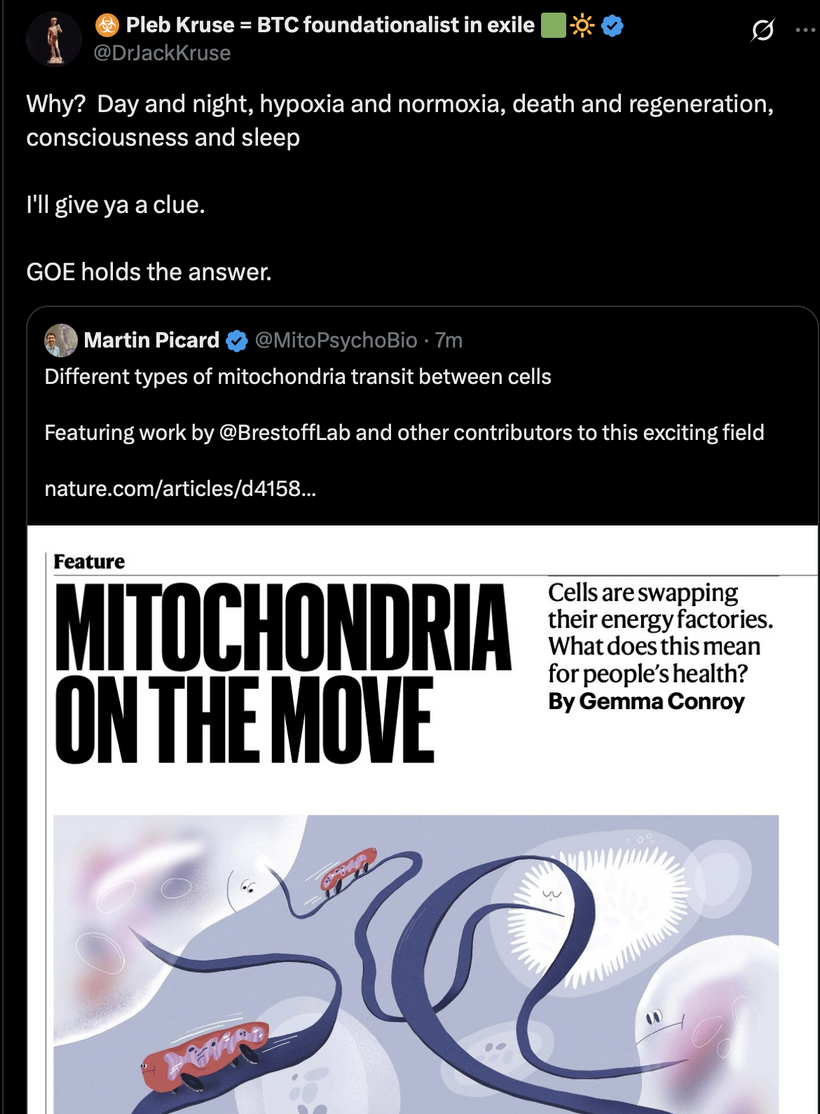Open Martin Picard display name
This screenshot has height=1114, width=820.
151,340
